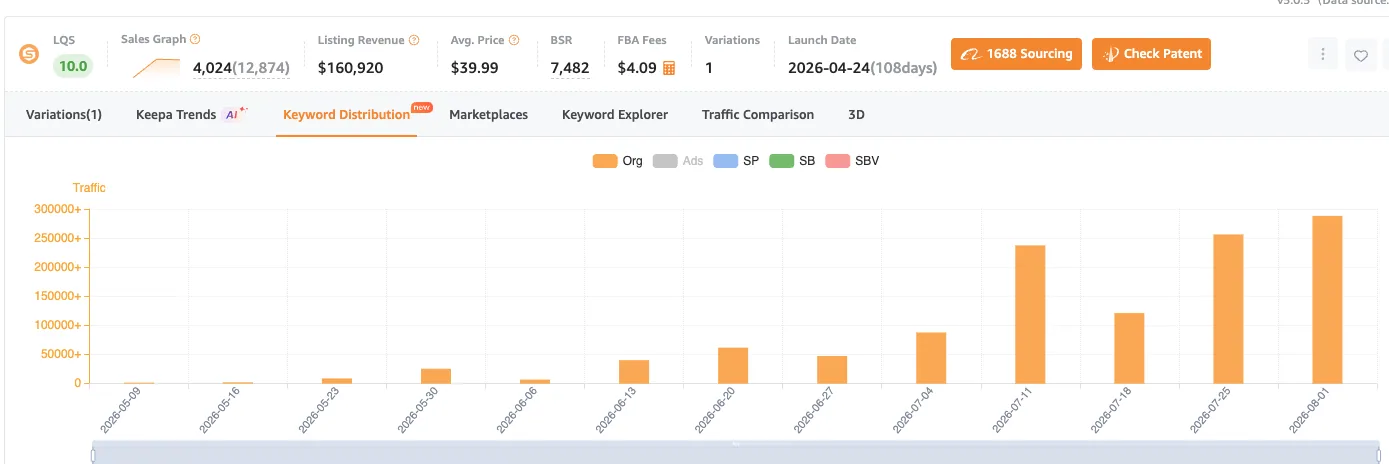The height and width of the screenshot is (464, 1389).
Task: Click the 2026-07-25 traffic bar
Action: (1228, 309)
